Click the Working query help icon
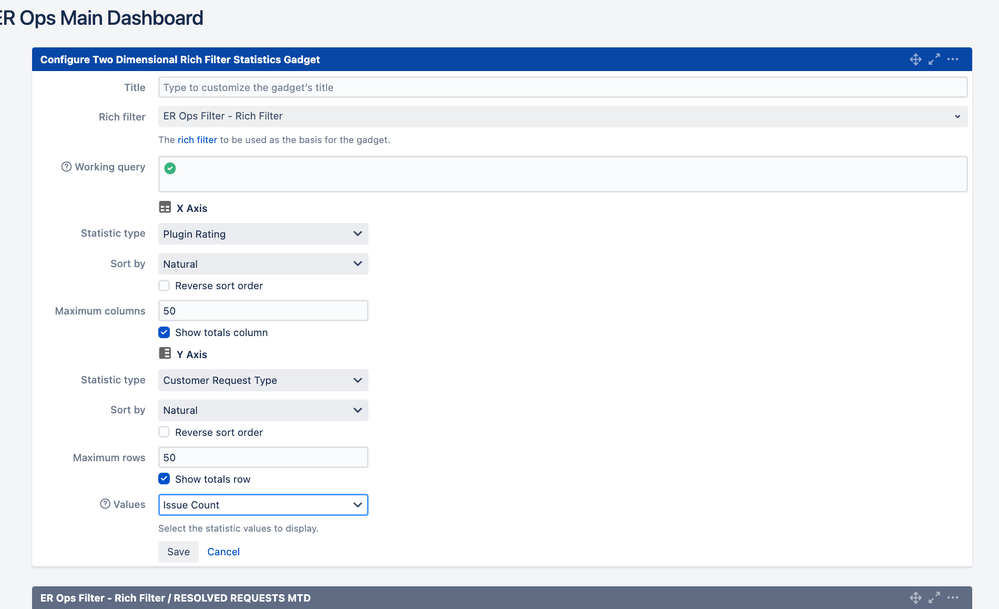 point(66,167)
